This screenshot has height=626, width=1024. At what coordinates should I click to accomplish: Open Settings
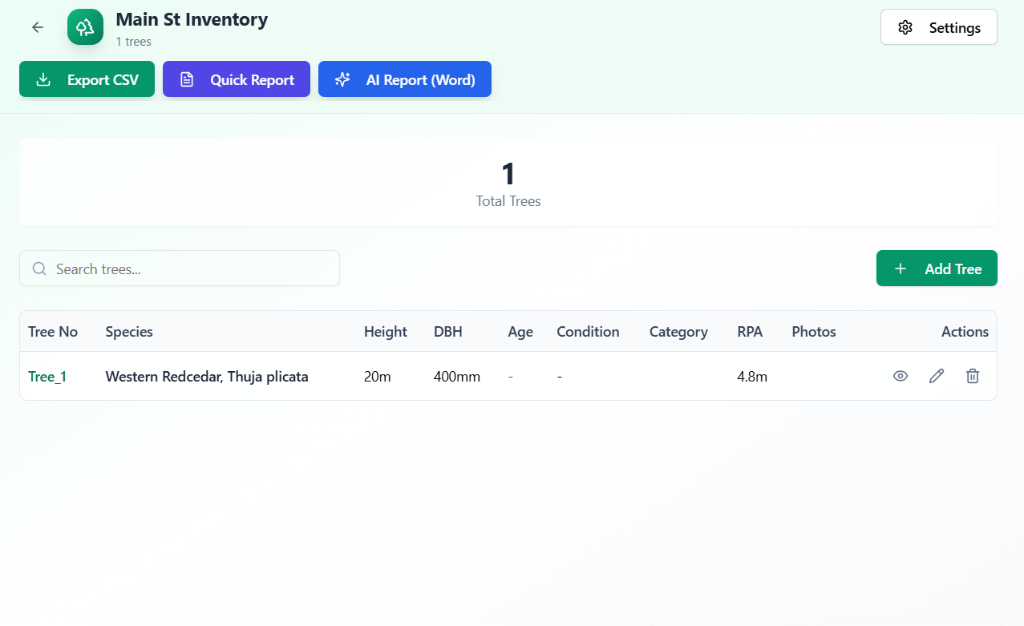point(938,27)
